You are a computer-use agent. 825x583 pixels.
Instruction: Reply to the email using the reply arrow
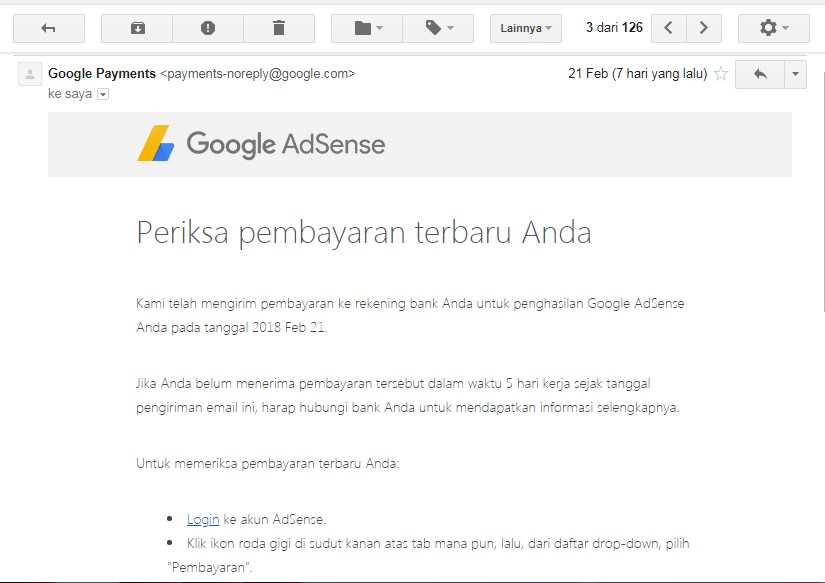(759, 73)
